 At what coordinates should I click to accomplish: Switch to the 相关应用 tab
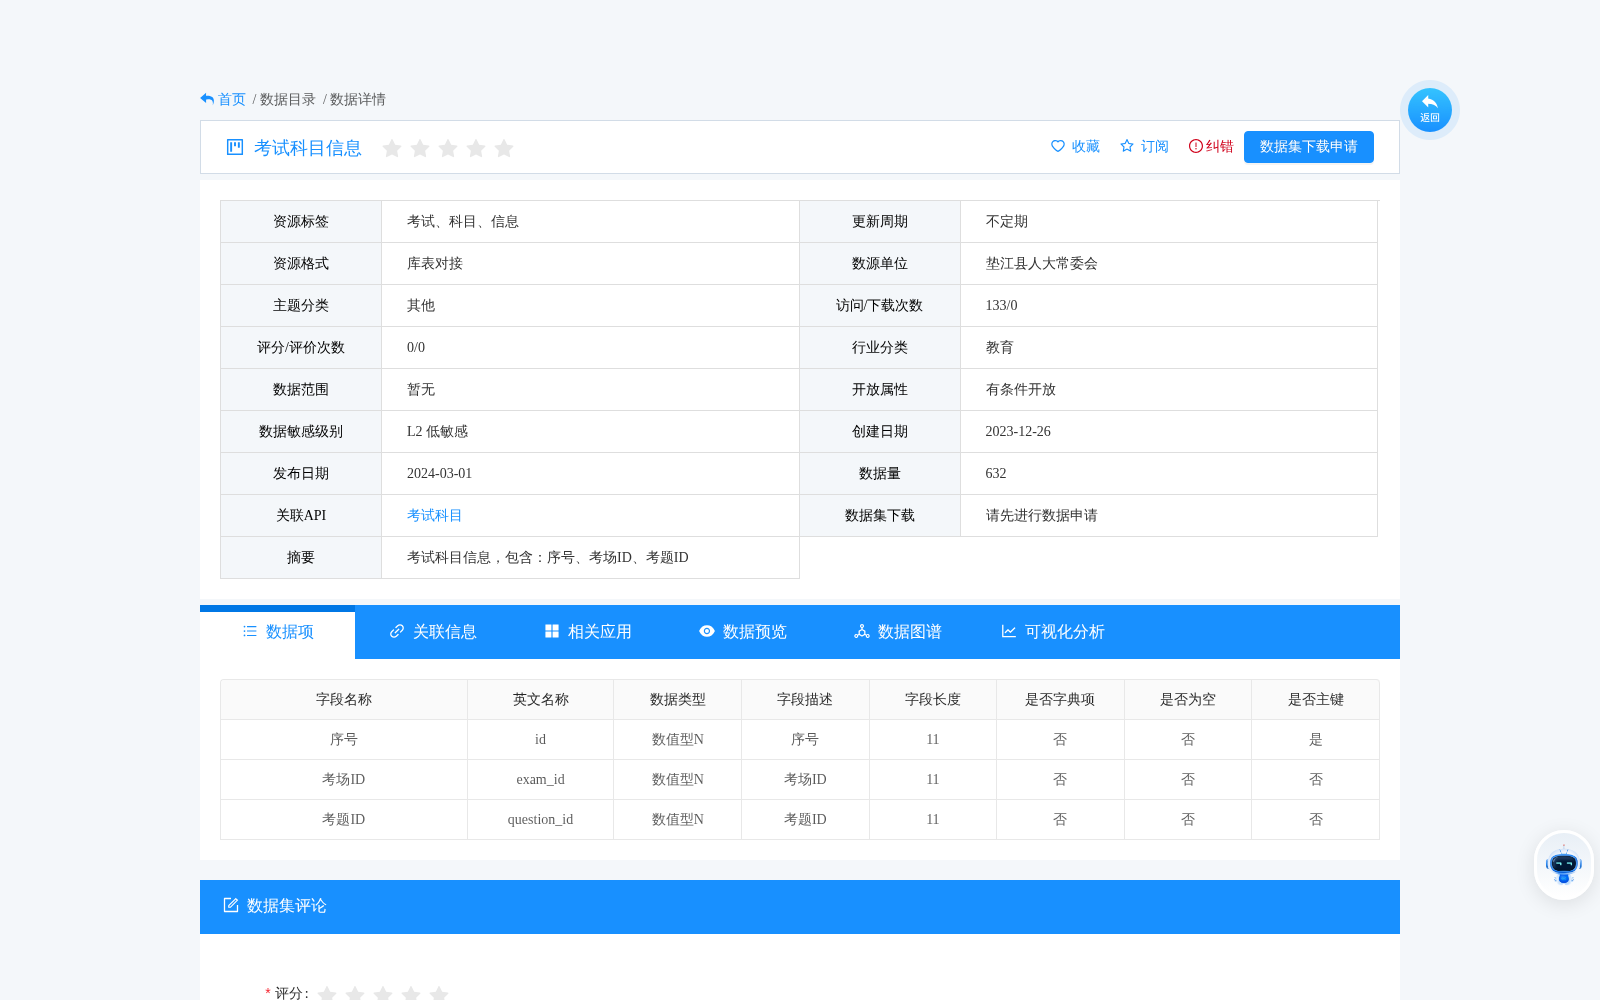click(588, 632)
